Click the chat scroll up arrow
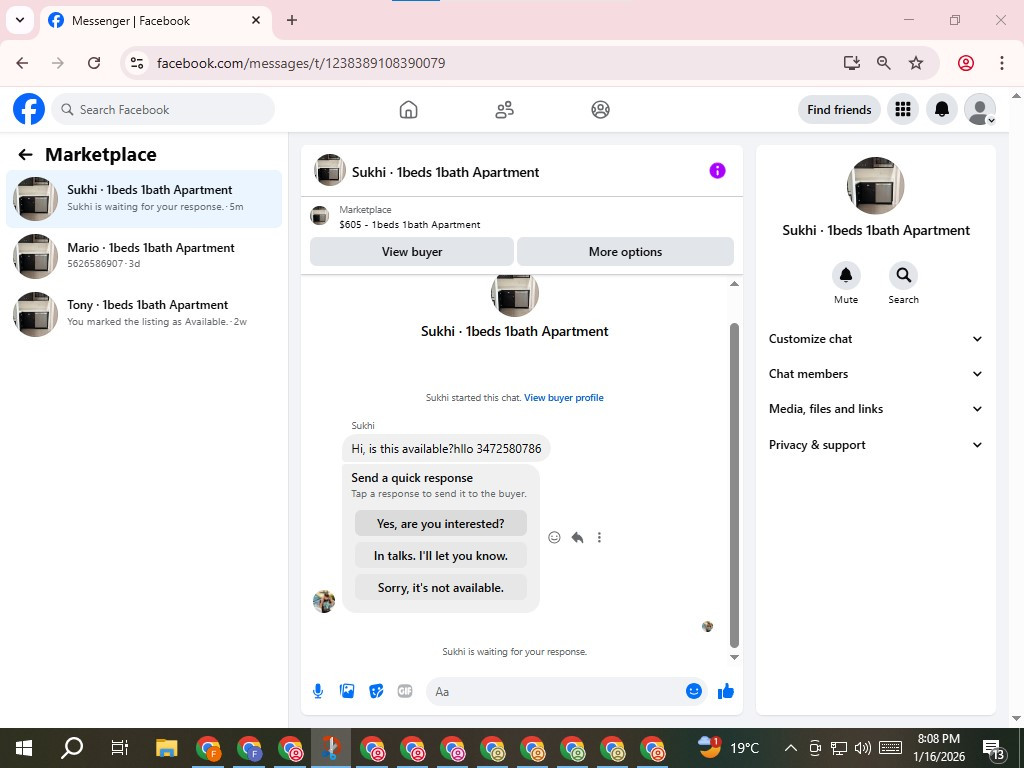The width and height of the screenshot is (1024, 768). [734, 283]
